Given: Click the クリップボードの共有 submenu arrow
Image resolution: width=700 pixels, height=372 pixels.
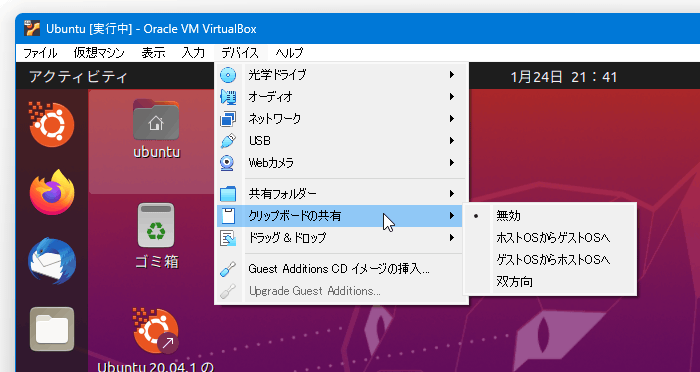Looking at the screenshot, I should tap(452, 216).
